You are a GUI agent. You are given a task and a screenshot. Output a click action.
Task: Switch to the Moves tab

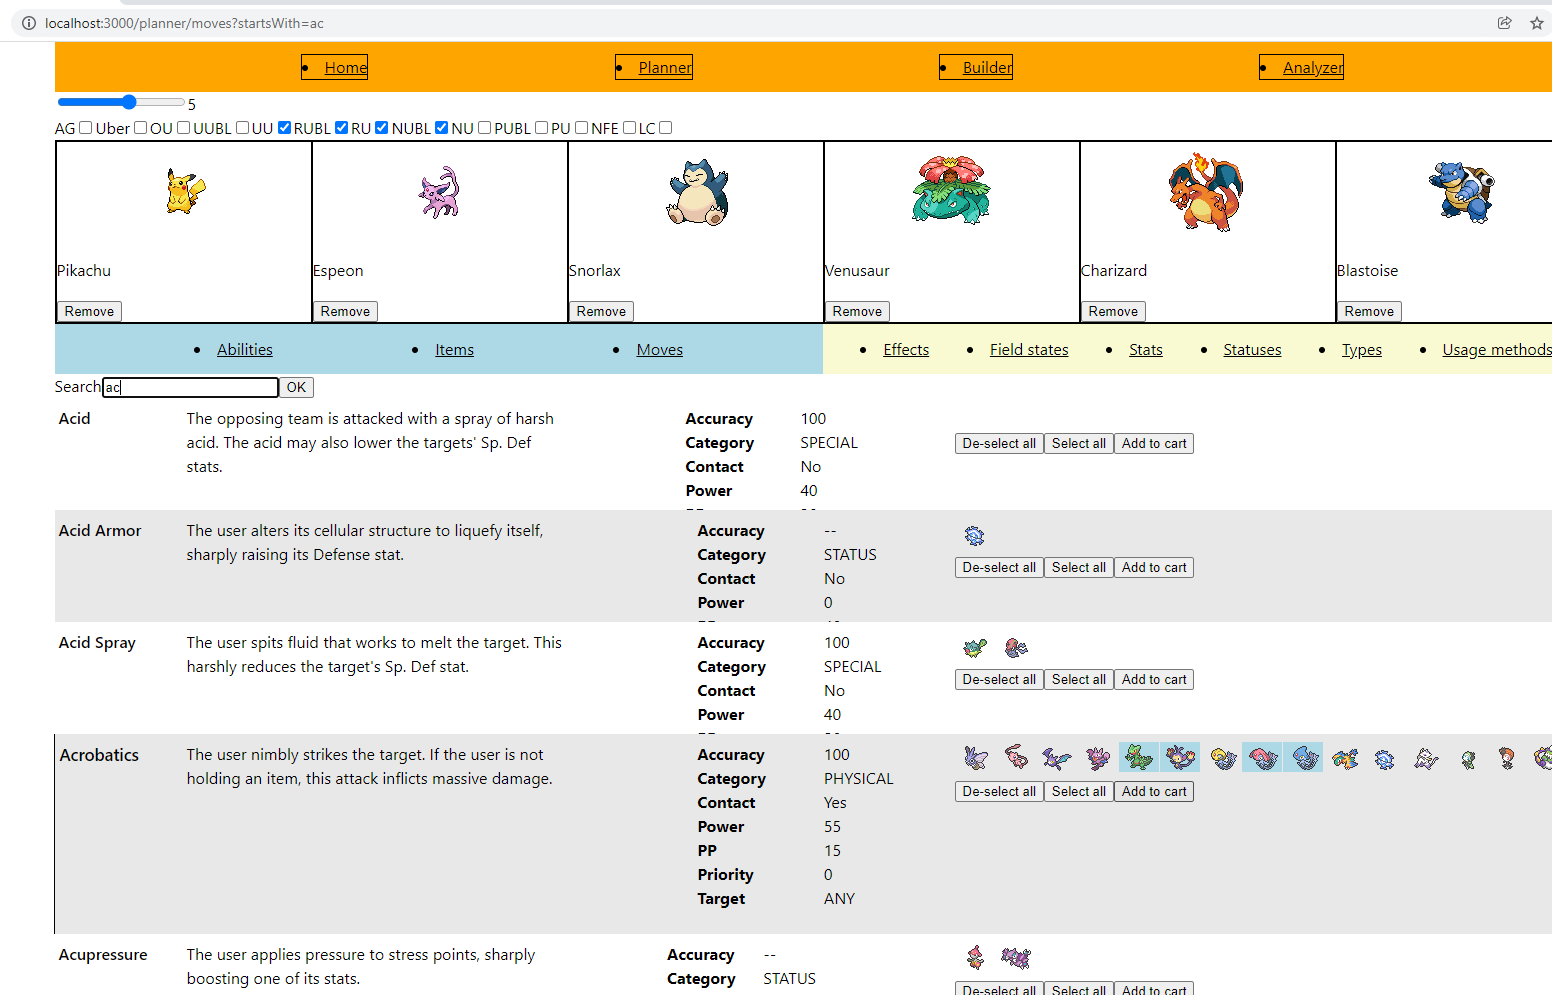(660, 349)
